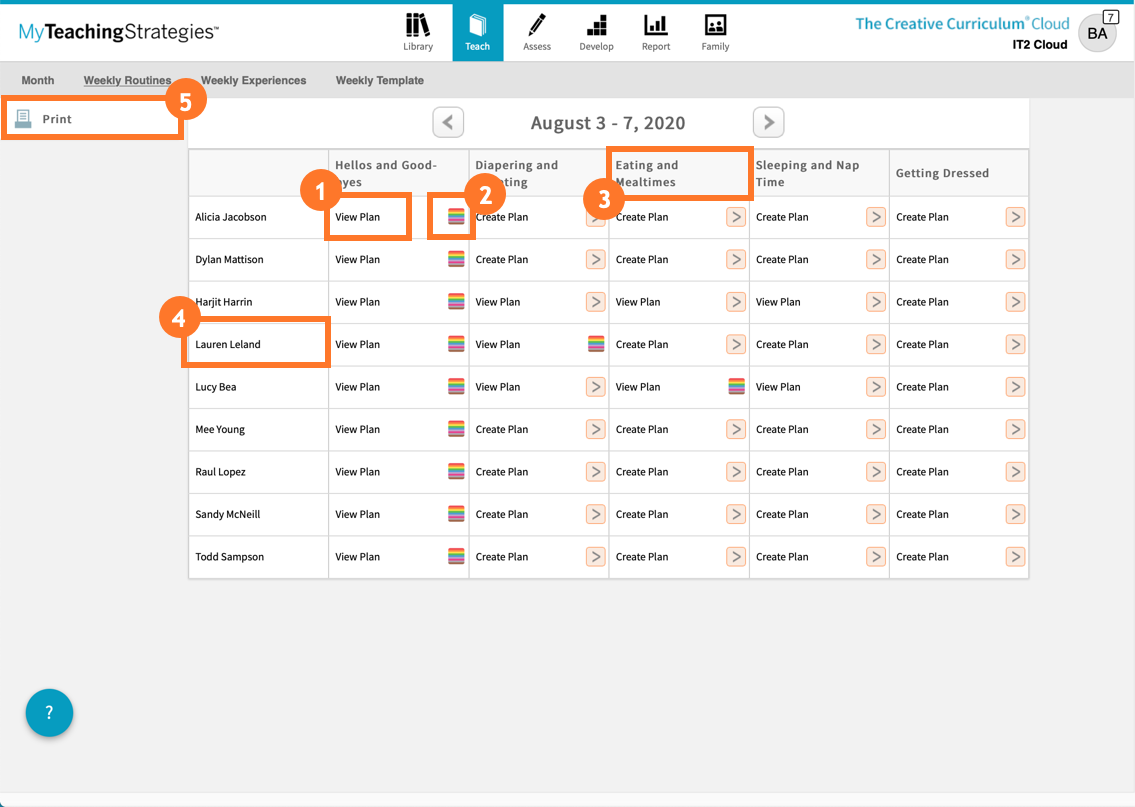Screen dimensions: 1135x807
Task: Switch to the Month tab
Action: click(x=37, y=80)
